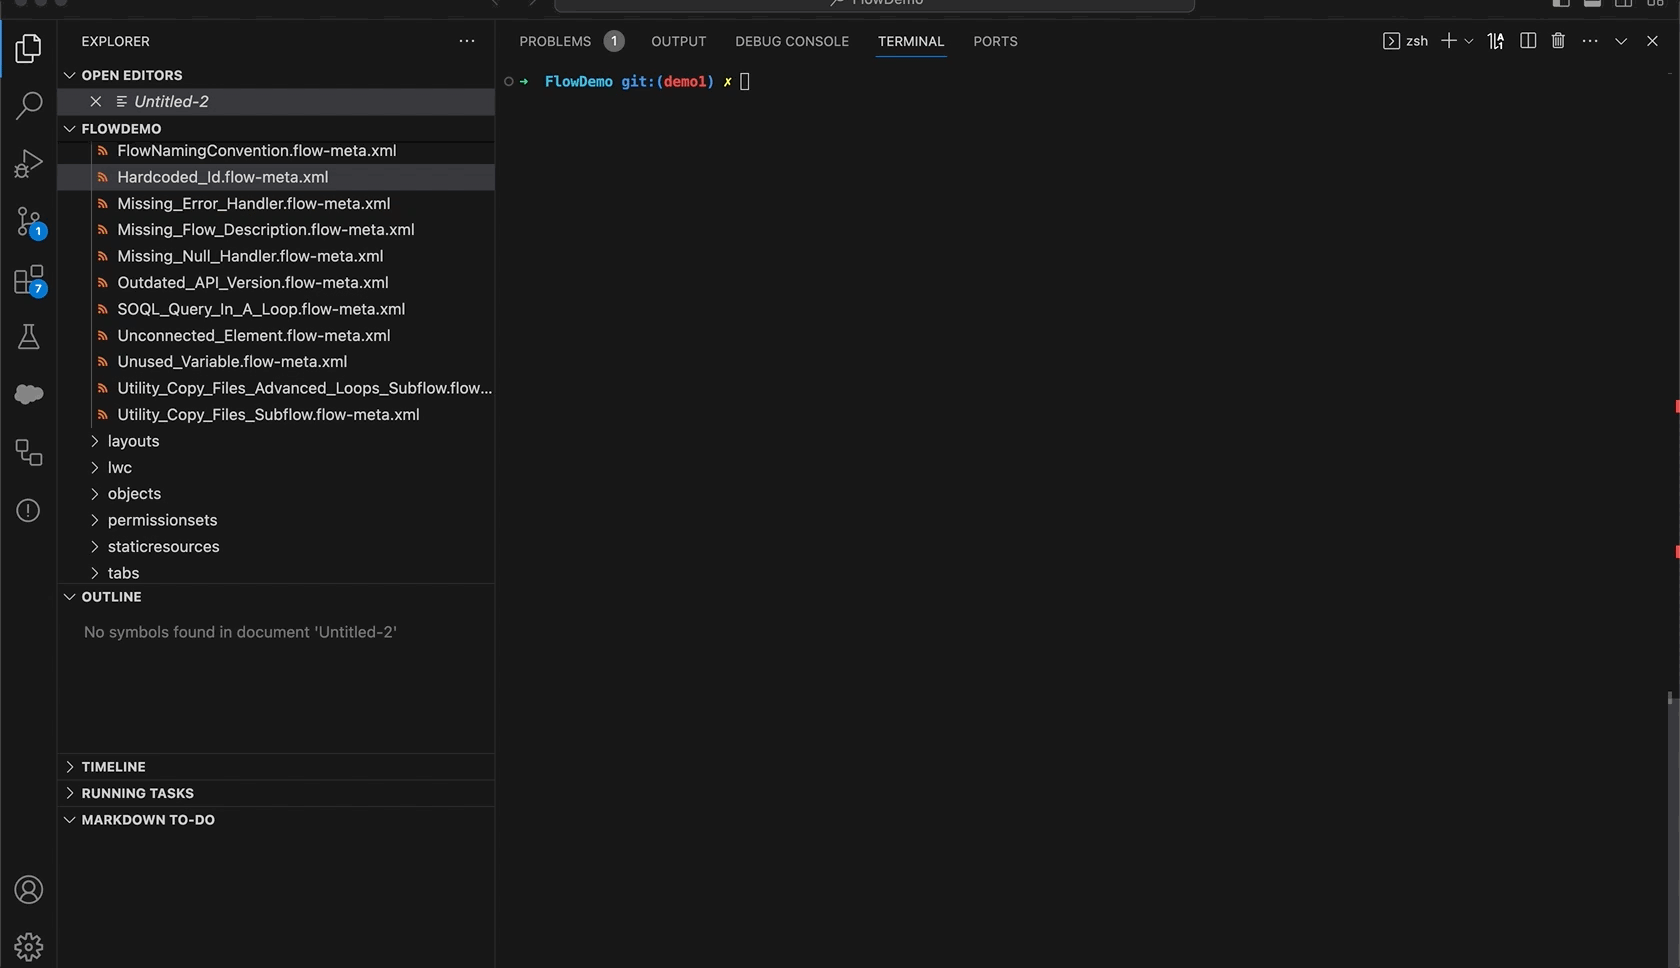
Task: Open the terminal launch profile dropdown
Action: tap(1469, 41)
